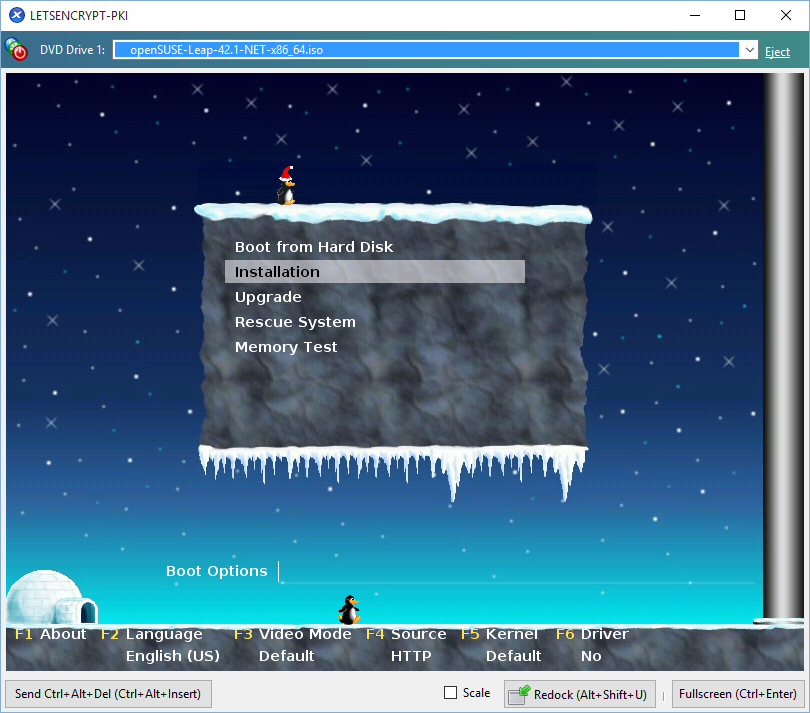The width and height of the screenshot is (810, 713).
Task: Click the igloo in the bottom-left corner
Action: coord(52,600)
